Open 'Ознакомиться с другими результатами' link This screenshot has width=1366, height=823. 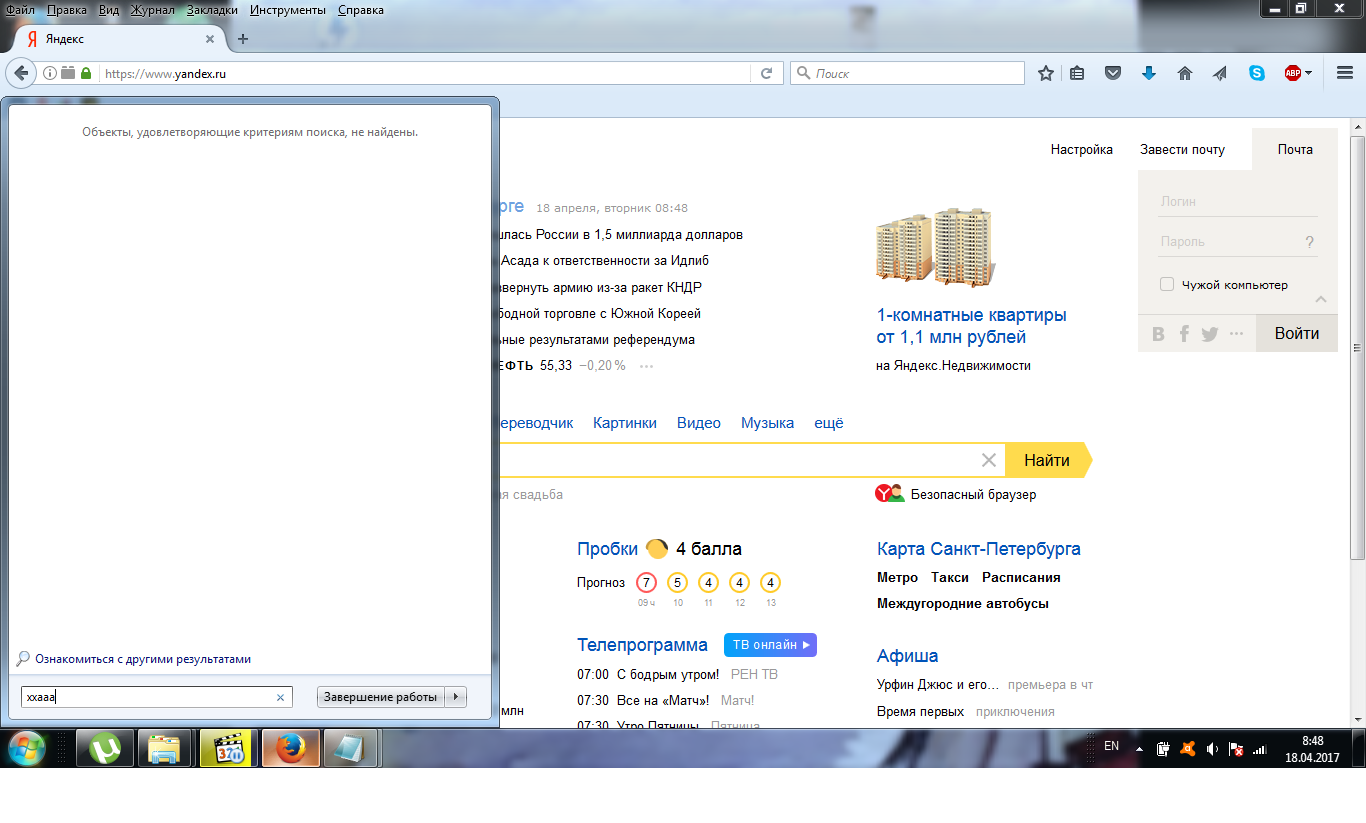point(143,659)
